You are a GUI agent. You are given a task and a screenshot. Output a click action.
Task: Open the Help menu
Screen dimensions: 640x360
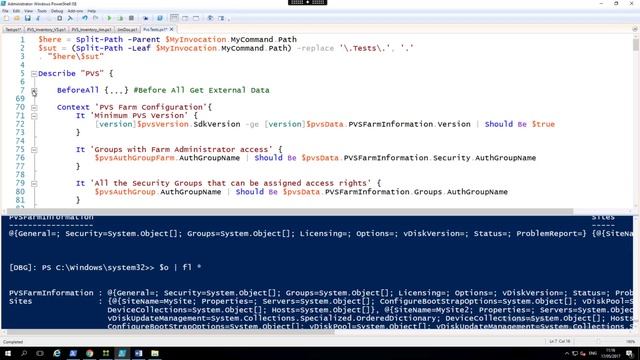92,11
